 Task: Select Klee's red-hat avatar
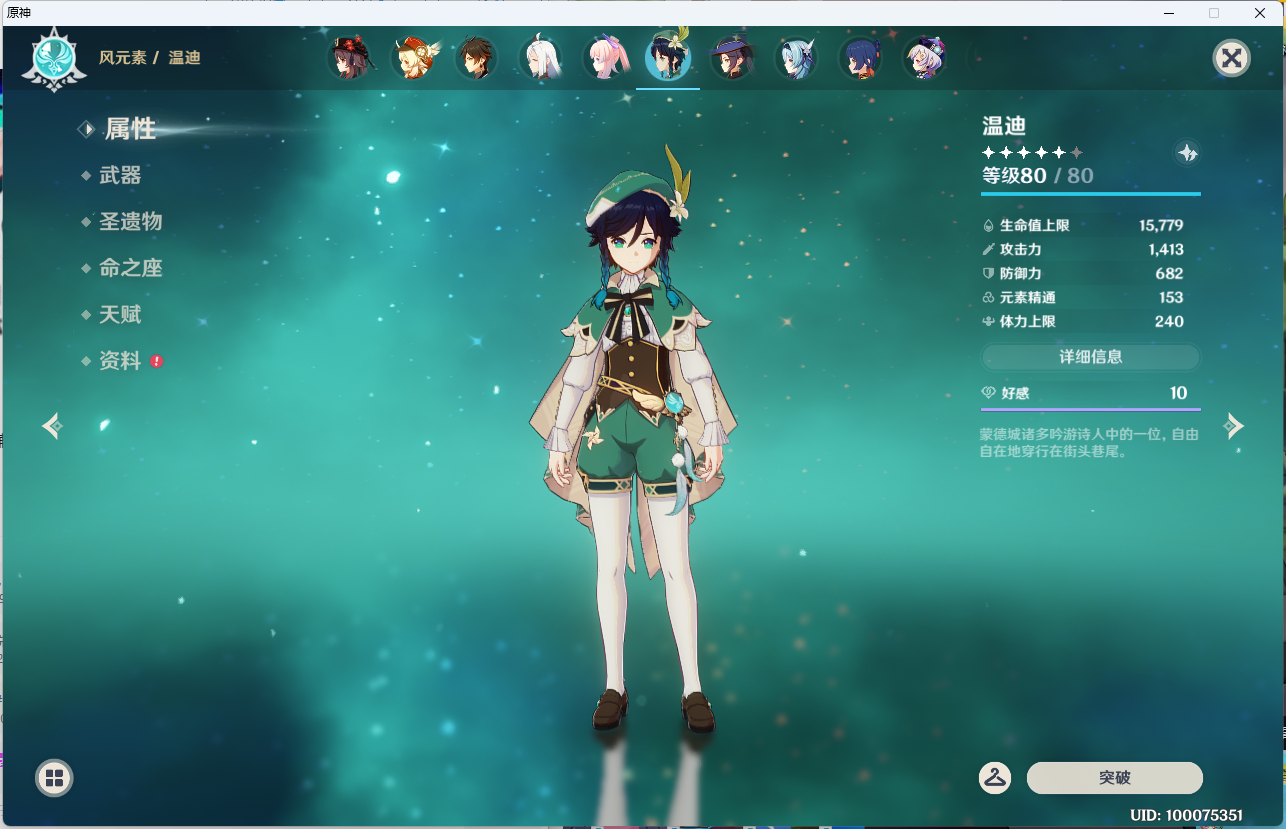pyautogui.click(x=413, y=58)
